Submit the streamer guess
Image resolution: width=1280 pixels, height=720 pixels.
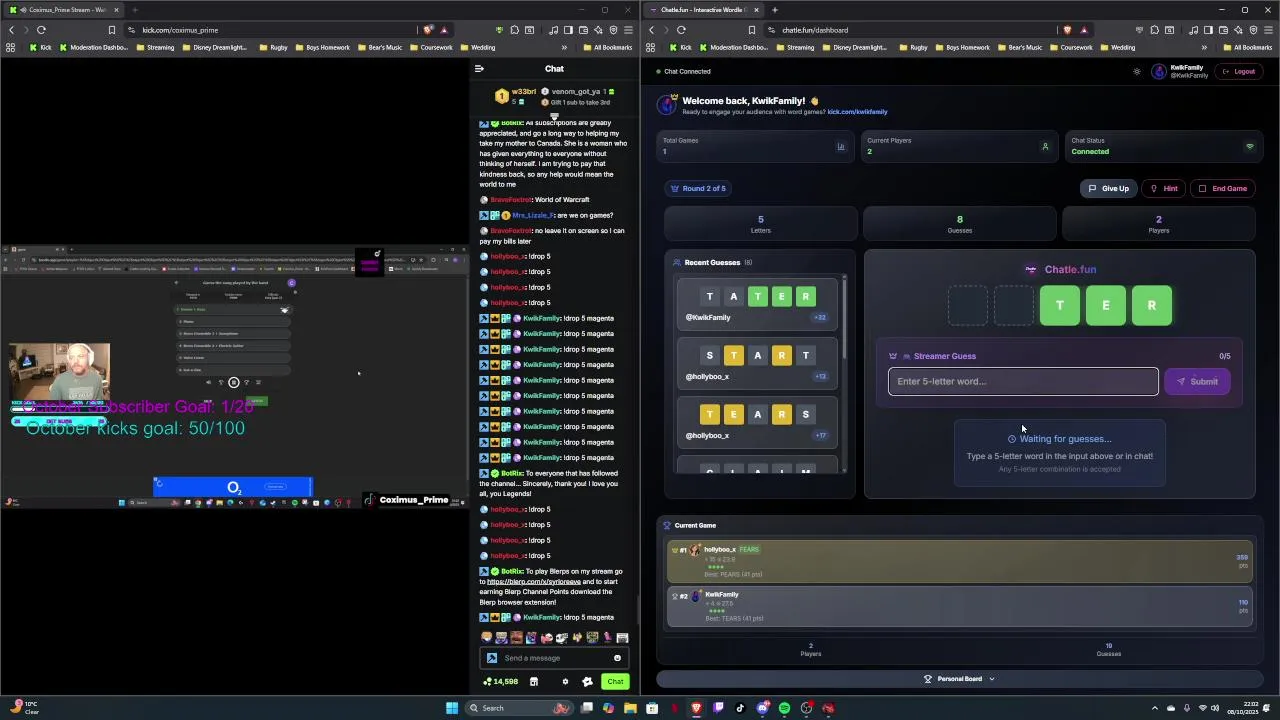pyautogui.click(x=1198, y=381)
